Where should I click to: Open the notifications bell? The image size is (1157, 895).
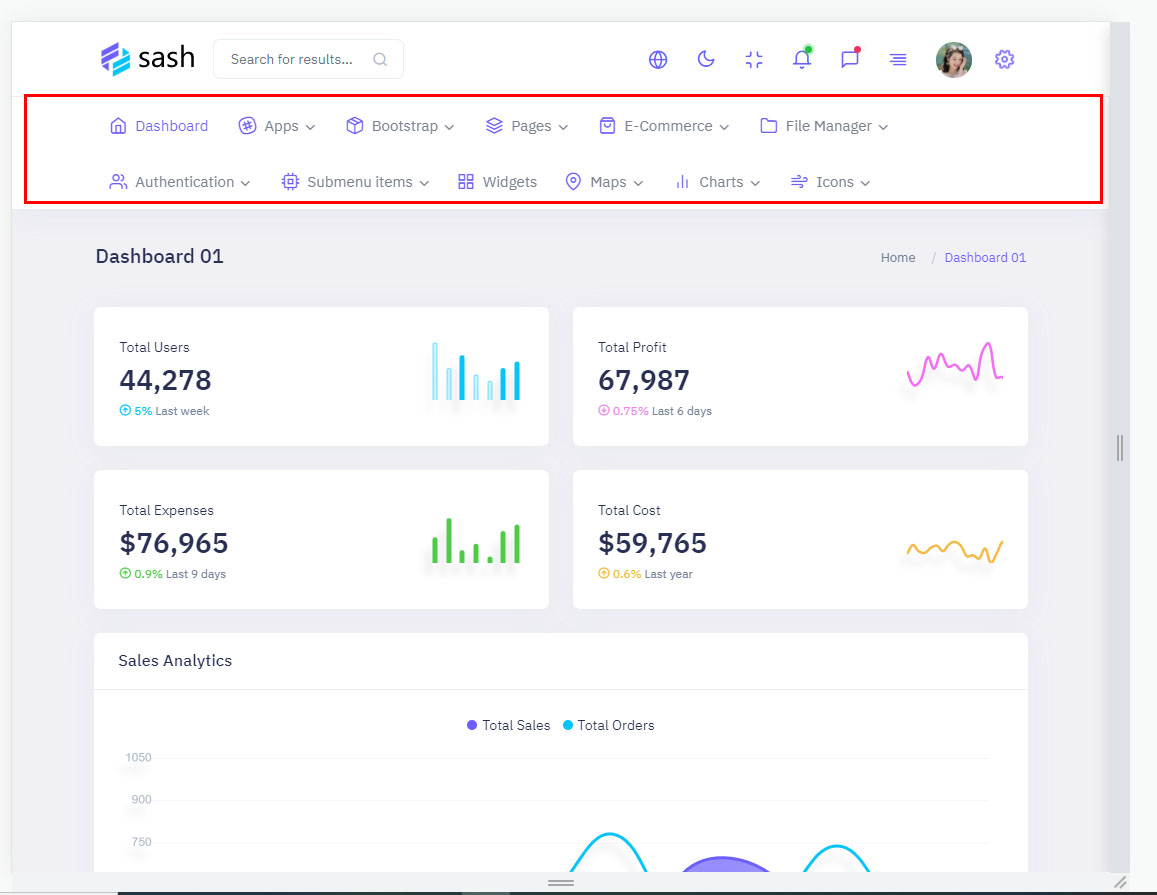tap(802, 60)
